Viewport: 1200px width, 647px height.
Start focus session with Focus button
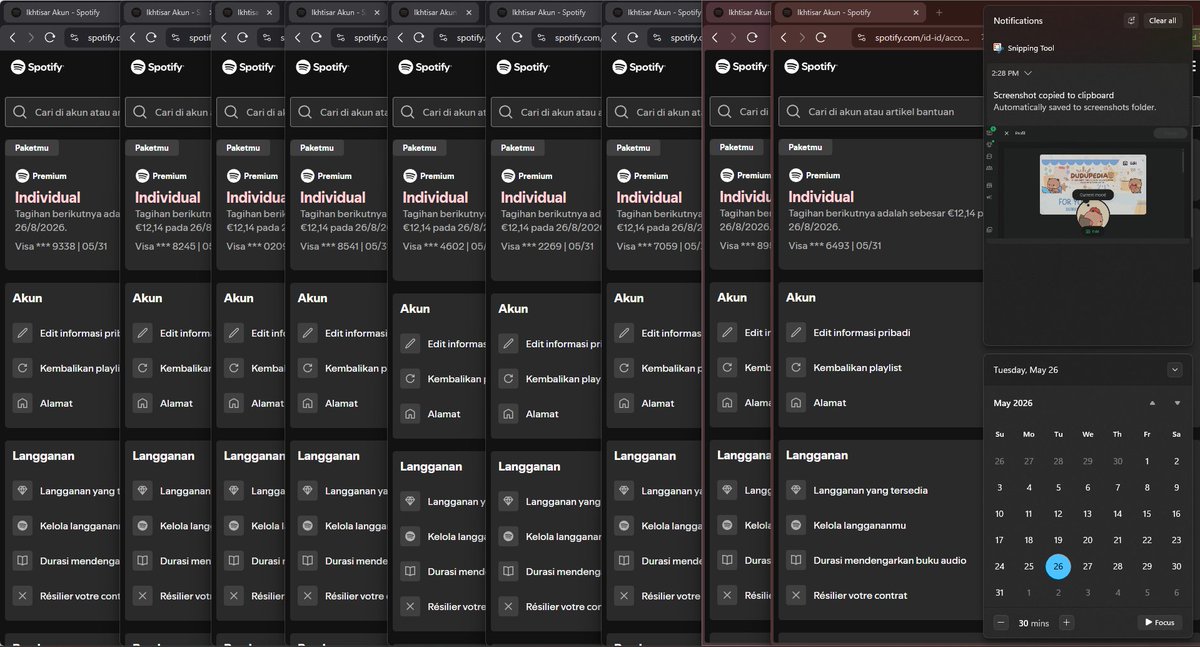point(1158,622)
